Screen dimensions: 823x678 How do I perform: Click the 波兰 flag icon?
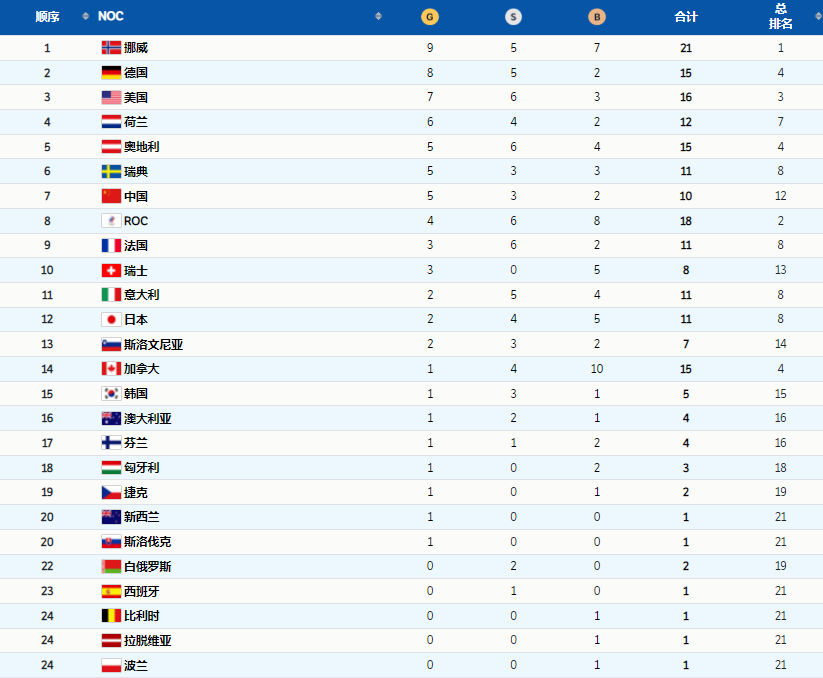coord(111,666)
